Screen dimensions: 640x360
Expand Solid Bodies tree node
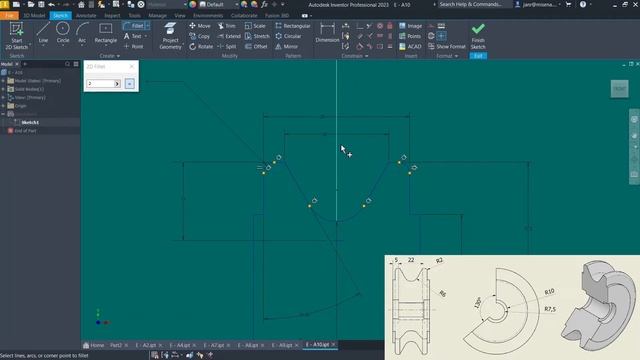(3, 89)
